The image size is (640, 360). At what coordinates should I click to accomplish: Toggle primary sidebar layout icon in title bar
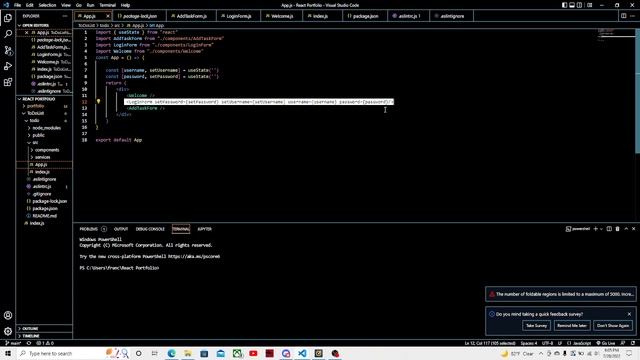coord(564,5)
